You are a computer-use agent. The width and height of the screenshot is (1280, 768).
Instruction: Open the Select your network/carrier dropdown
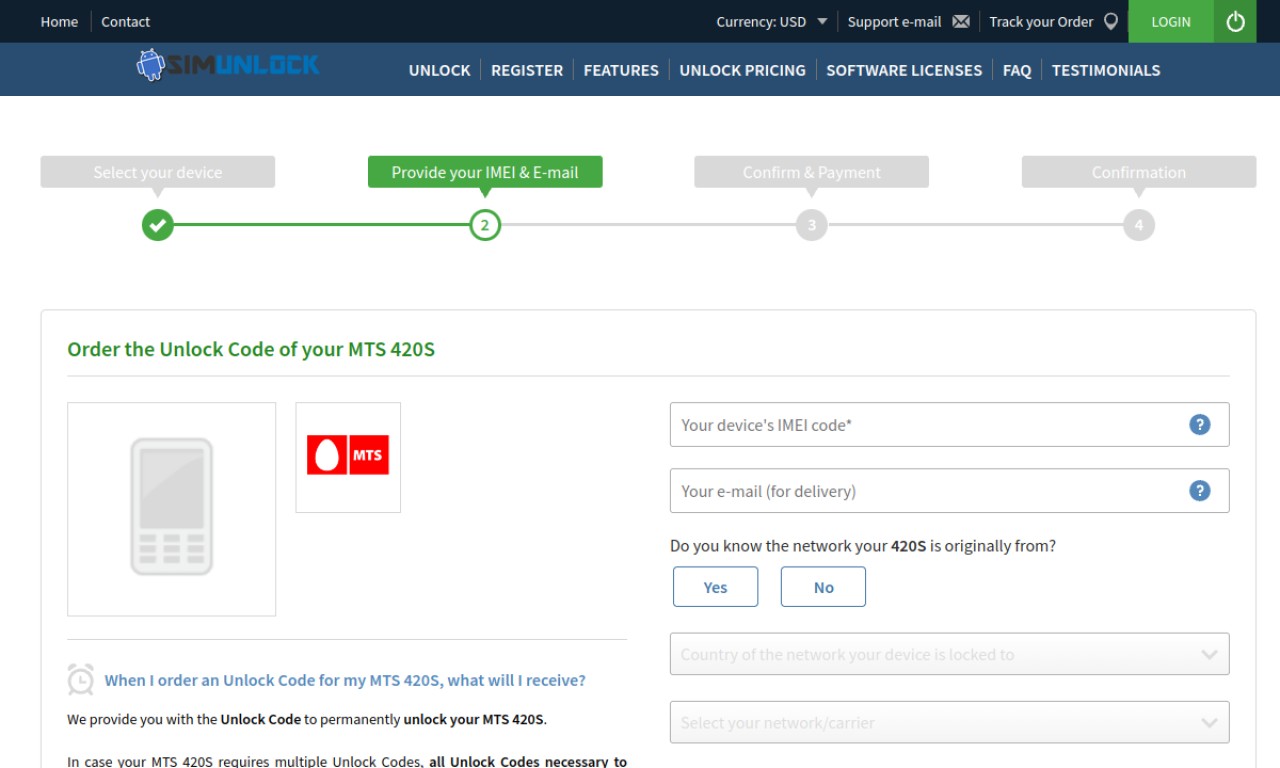click(x=949, y=722)
